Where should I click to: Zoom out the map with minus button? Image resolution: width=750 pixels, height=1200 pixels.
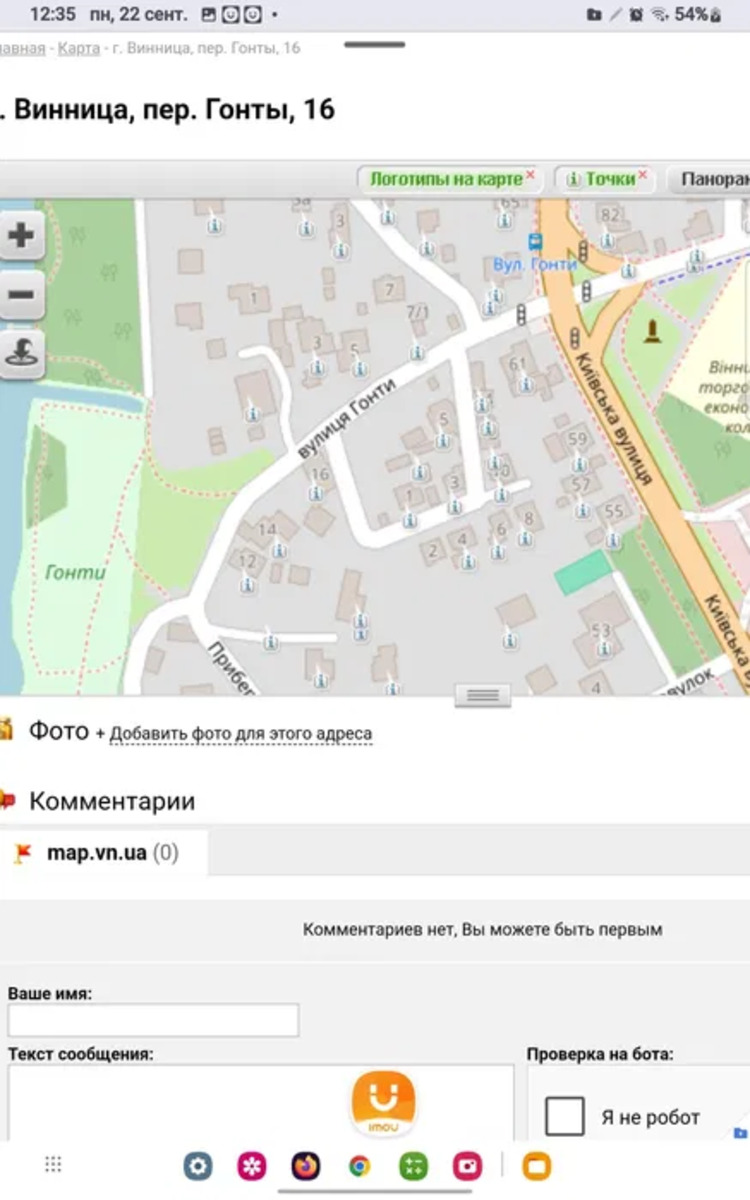pos(21,295)
